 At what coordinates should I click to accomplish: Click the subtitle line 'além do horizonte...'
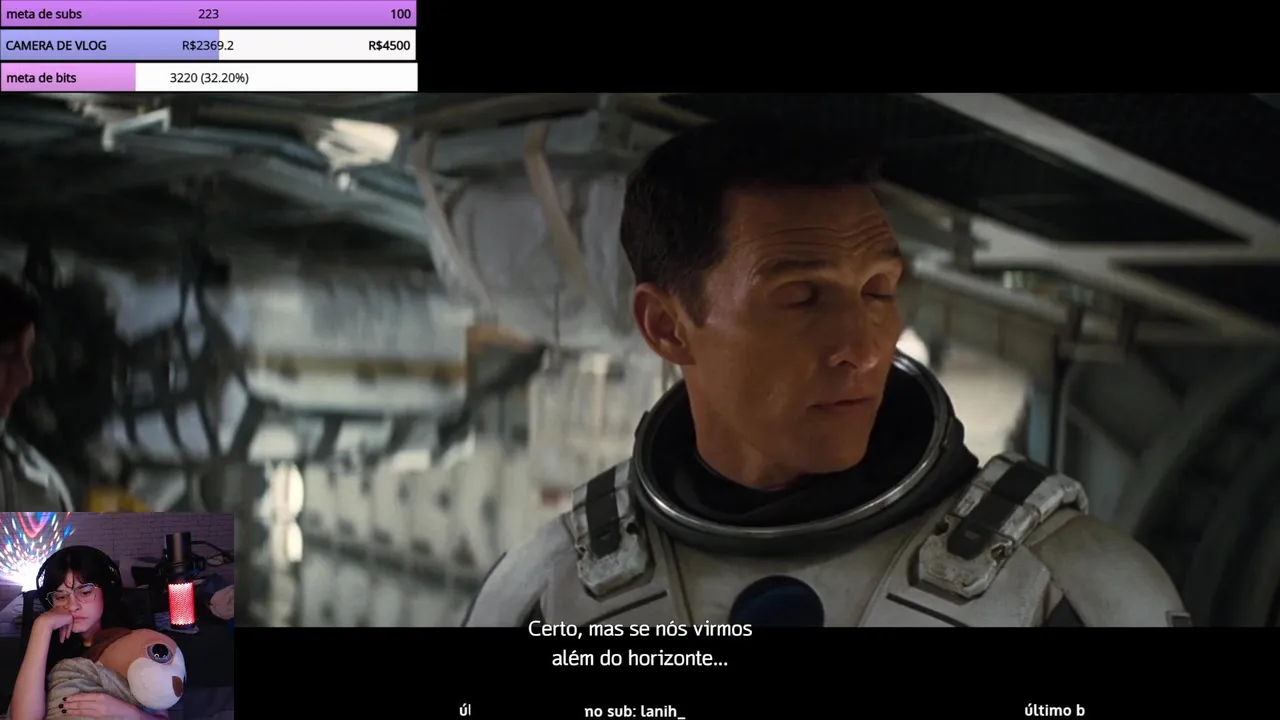pyautogui.click(x=640, y=659)
